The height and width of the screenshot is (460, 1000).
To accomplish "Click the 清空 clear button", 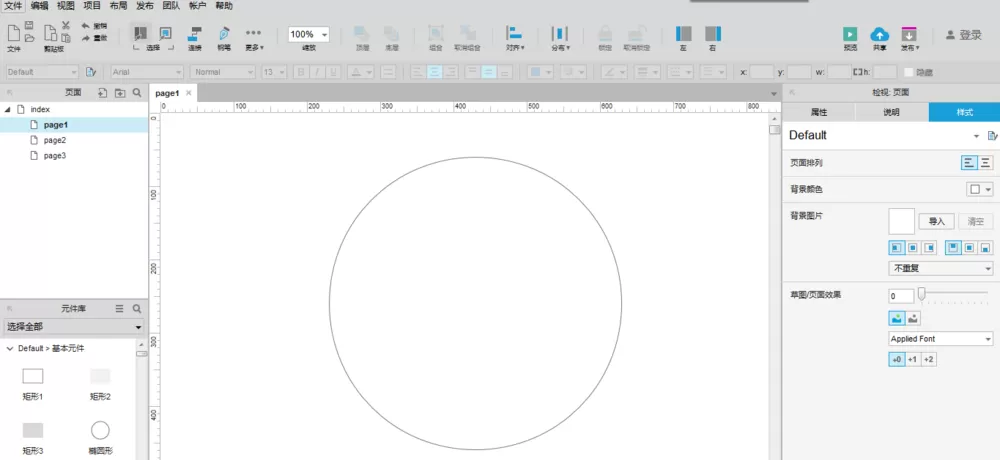I will [x=976, y=221].
